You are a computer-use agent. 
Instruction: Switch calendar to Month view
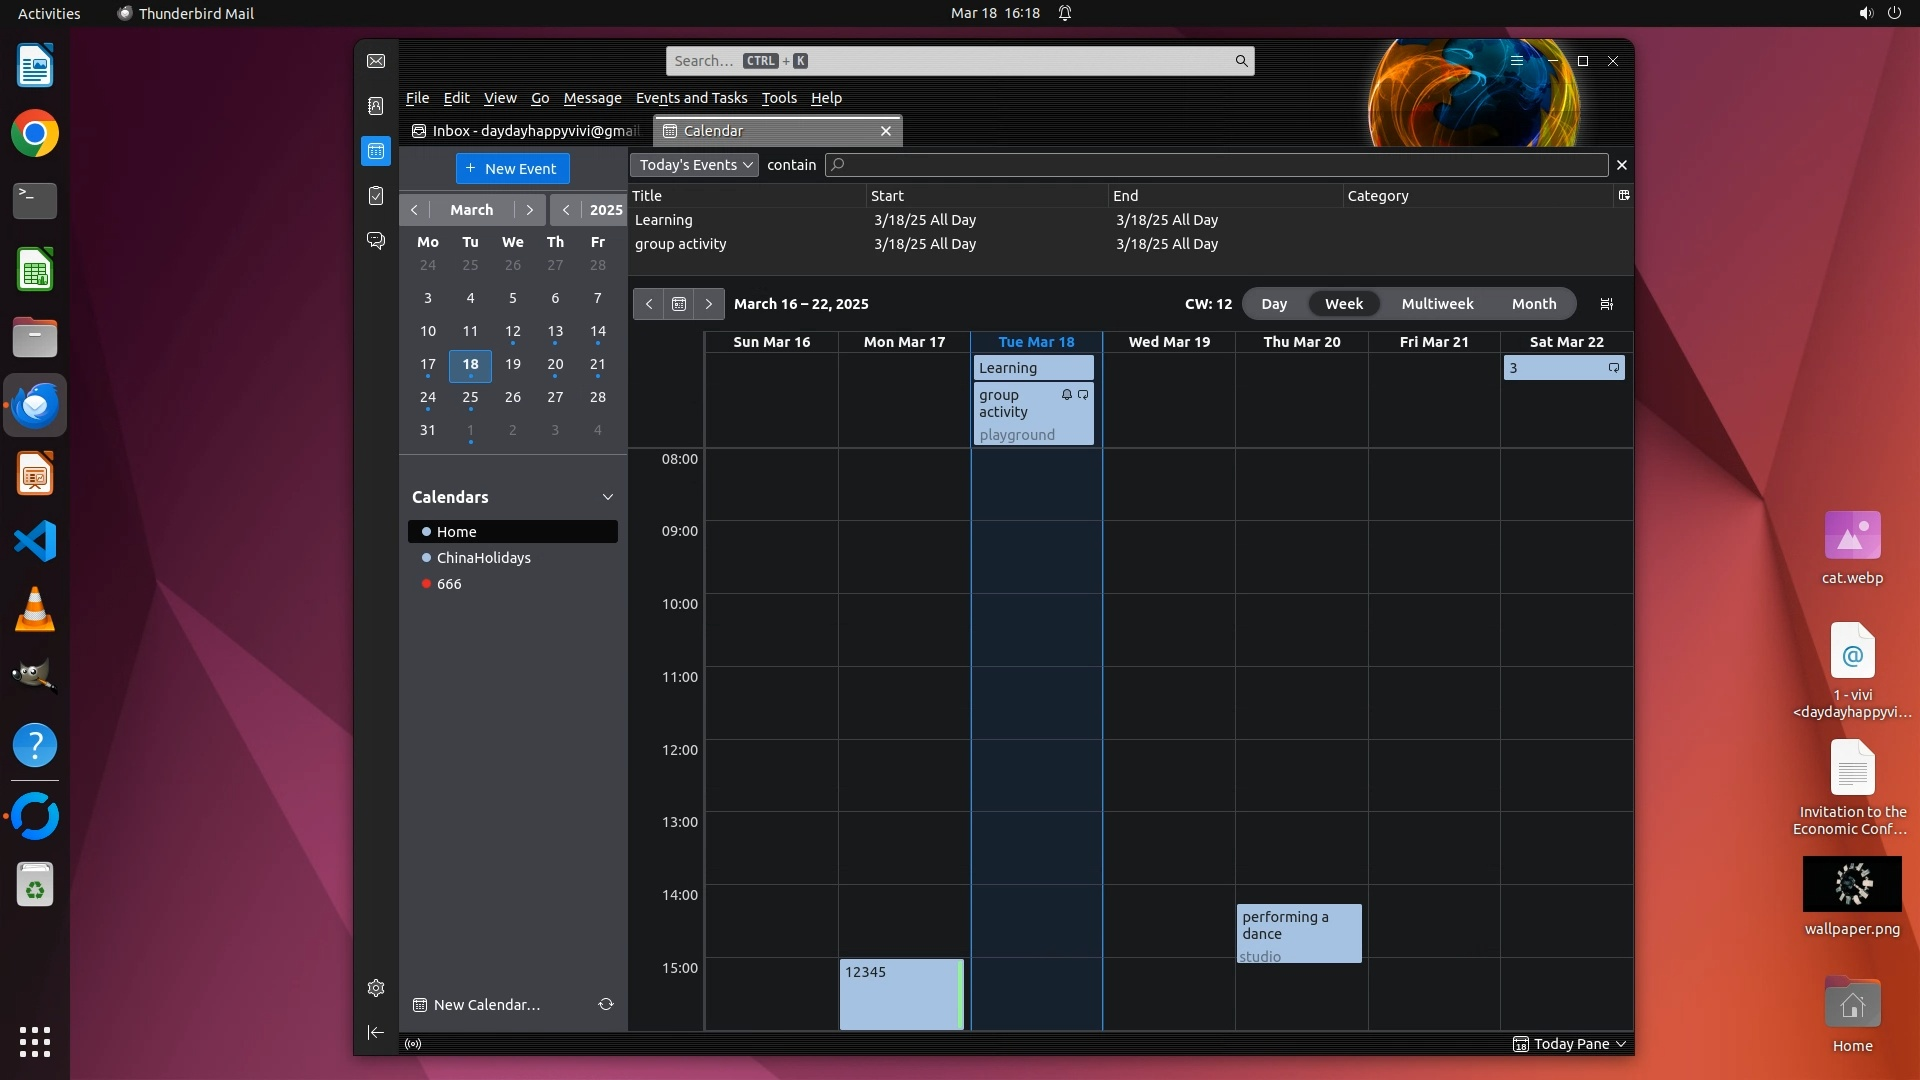(x=1533, y=304)
